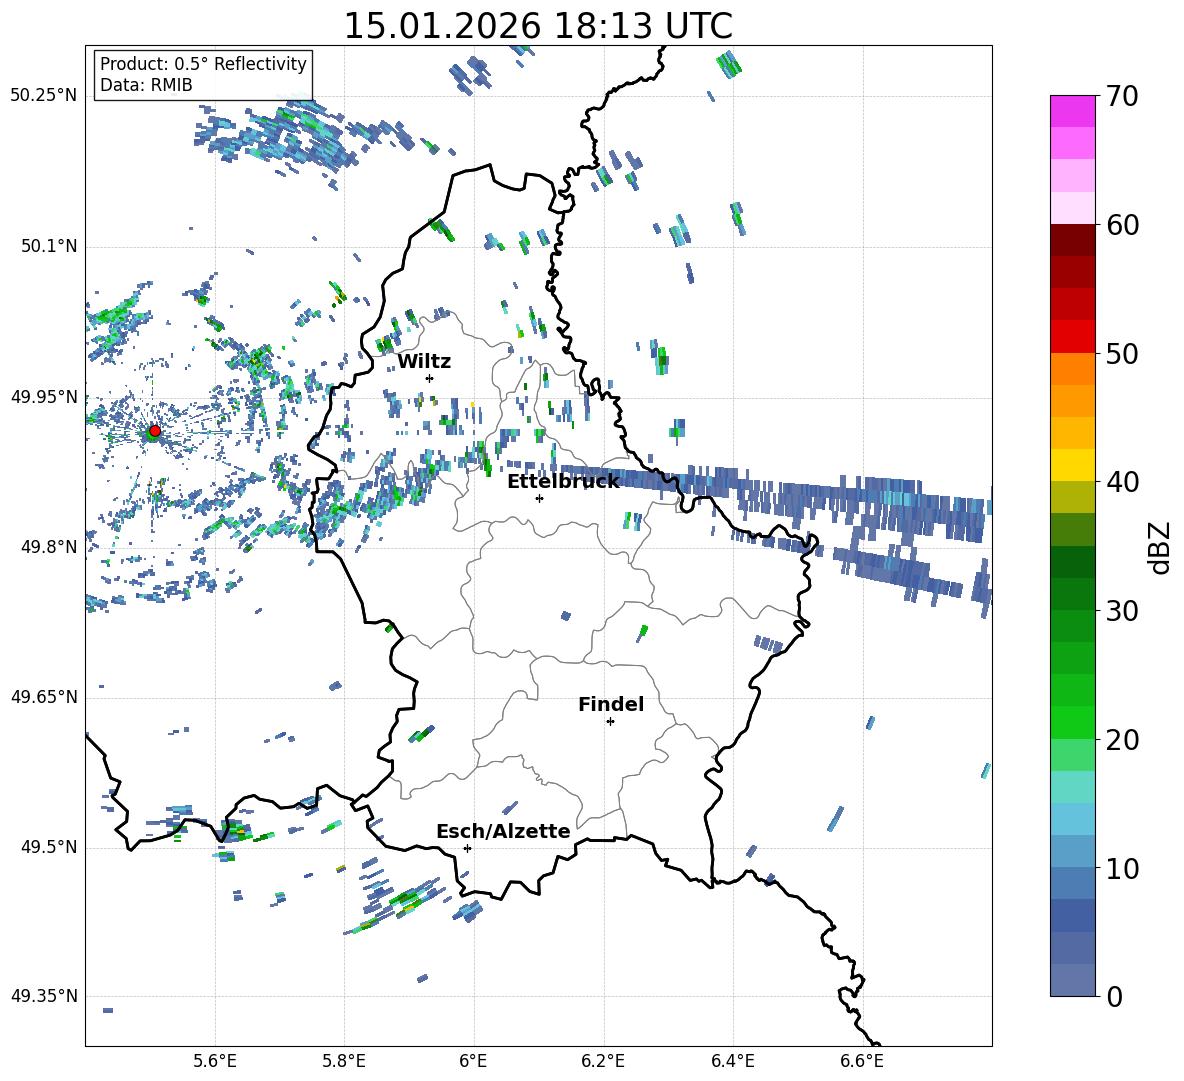Click the title '15.01.2026 18:13 UTC'
1184x1081 pixels.
click(538, 26)
